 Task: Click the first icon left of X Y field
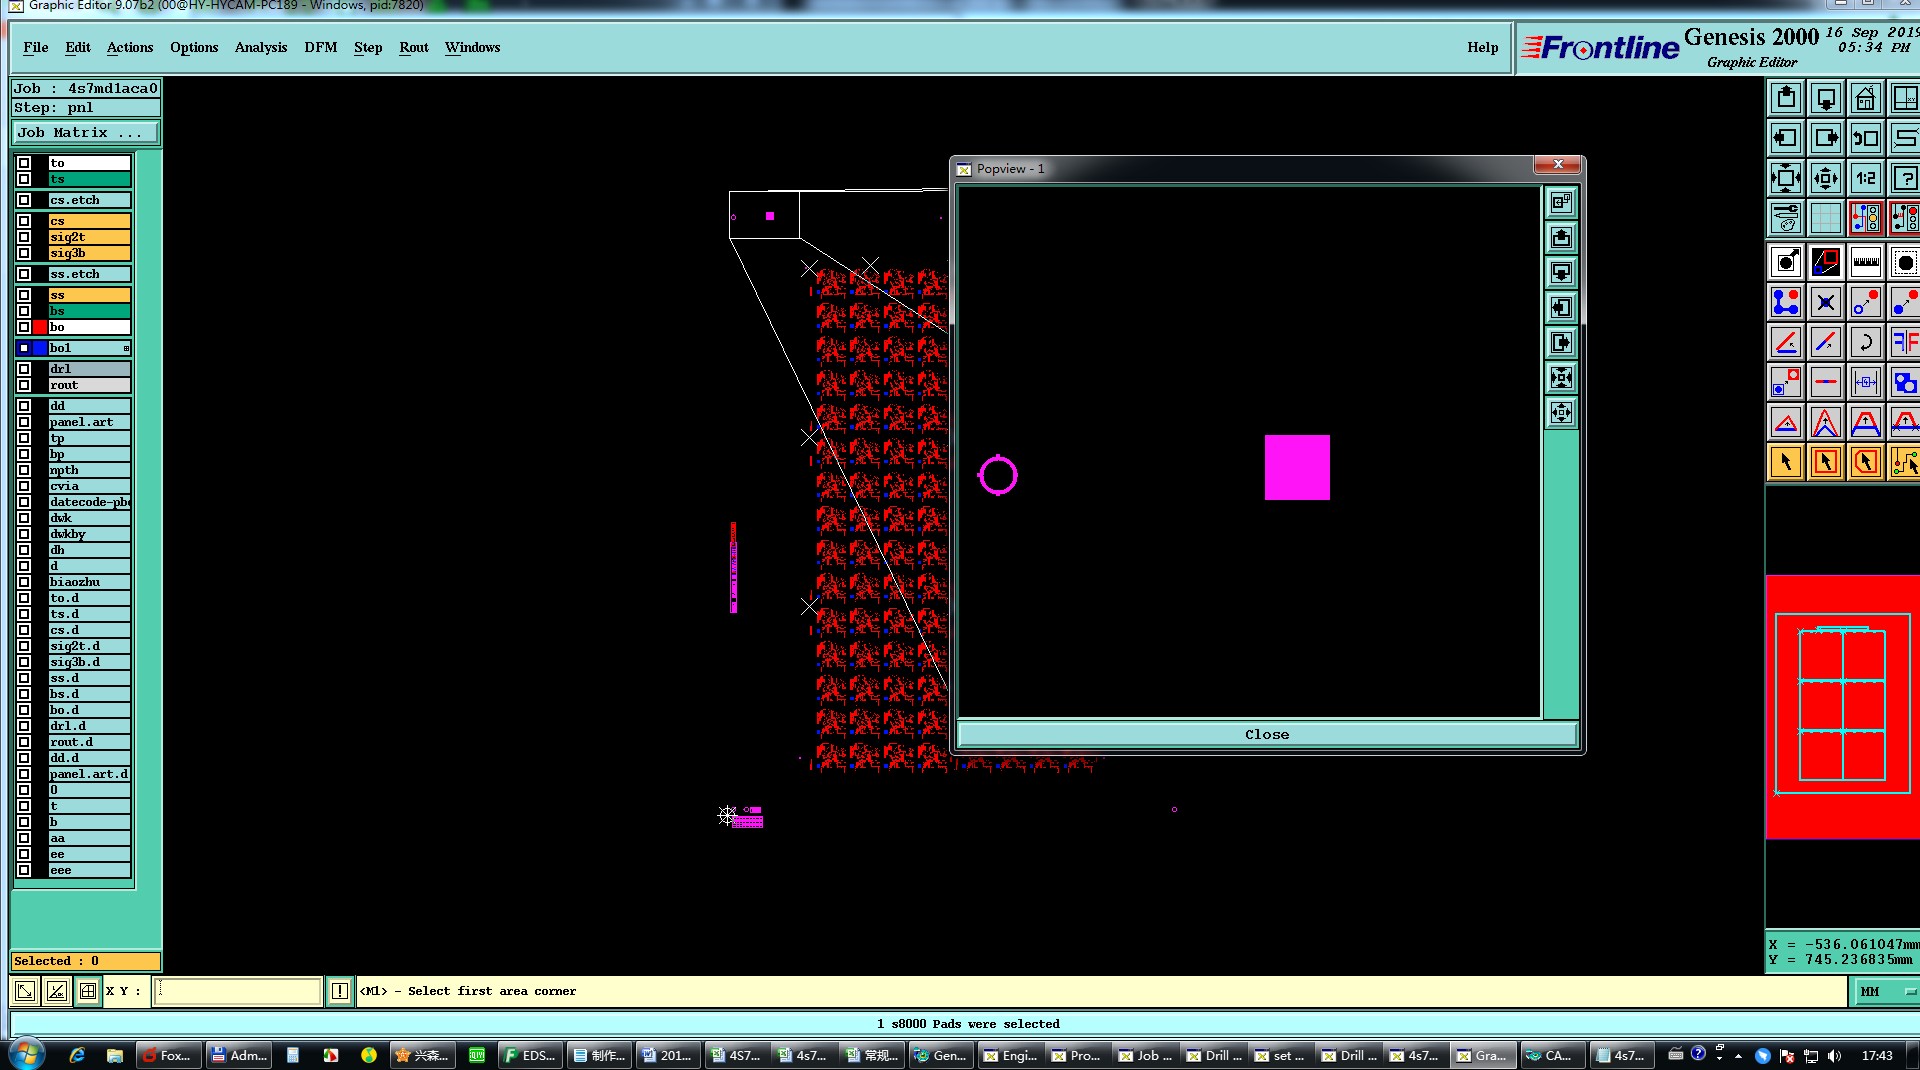[x=25, y=991]
